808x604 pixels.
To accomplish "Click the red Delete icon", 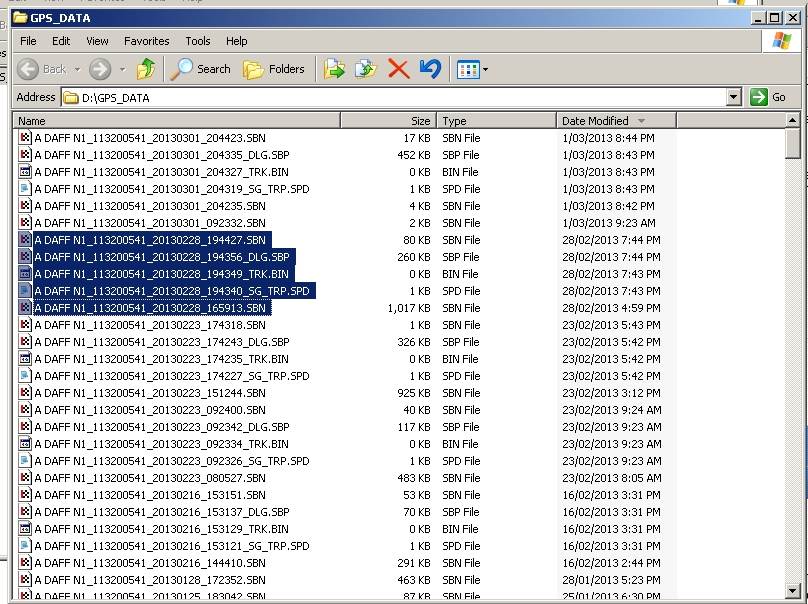I will pyautogui.click(x=398, y=69).
